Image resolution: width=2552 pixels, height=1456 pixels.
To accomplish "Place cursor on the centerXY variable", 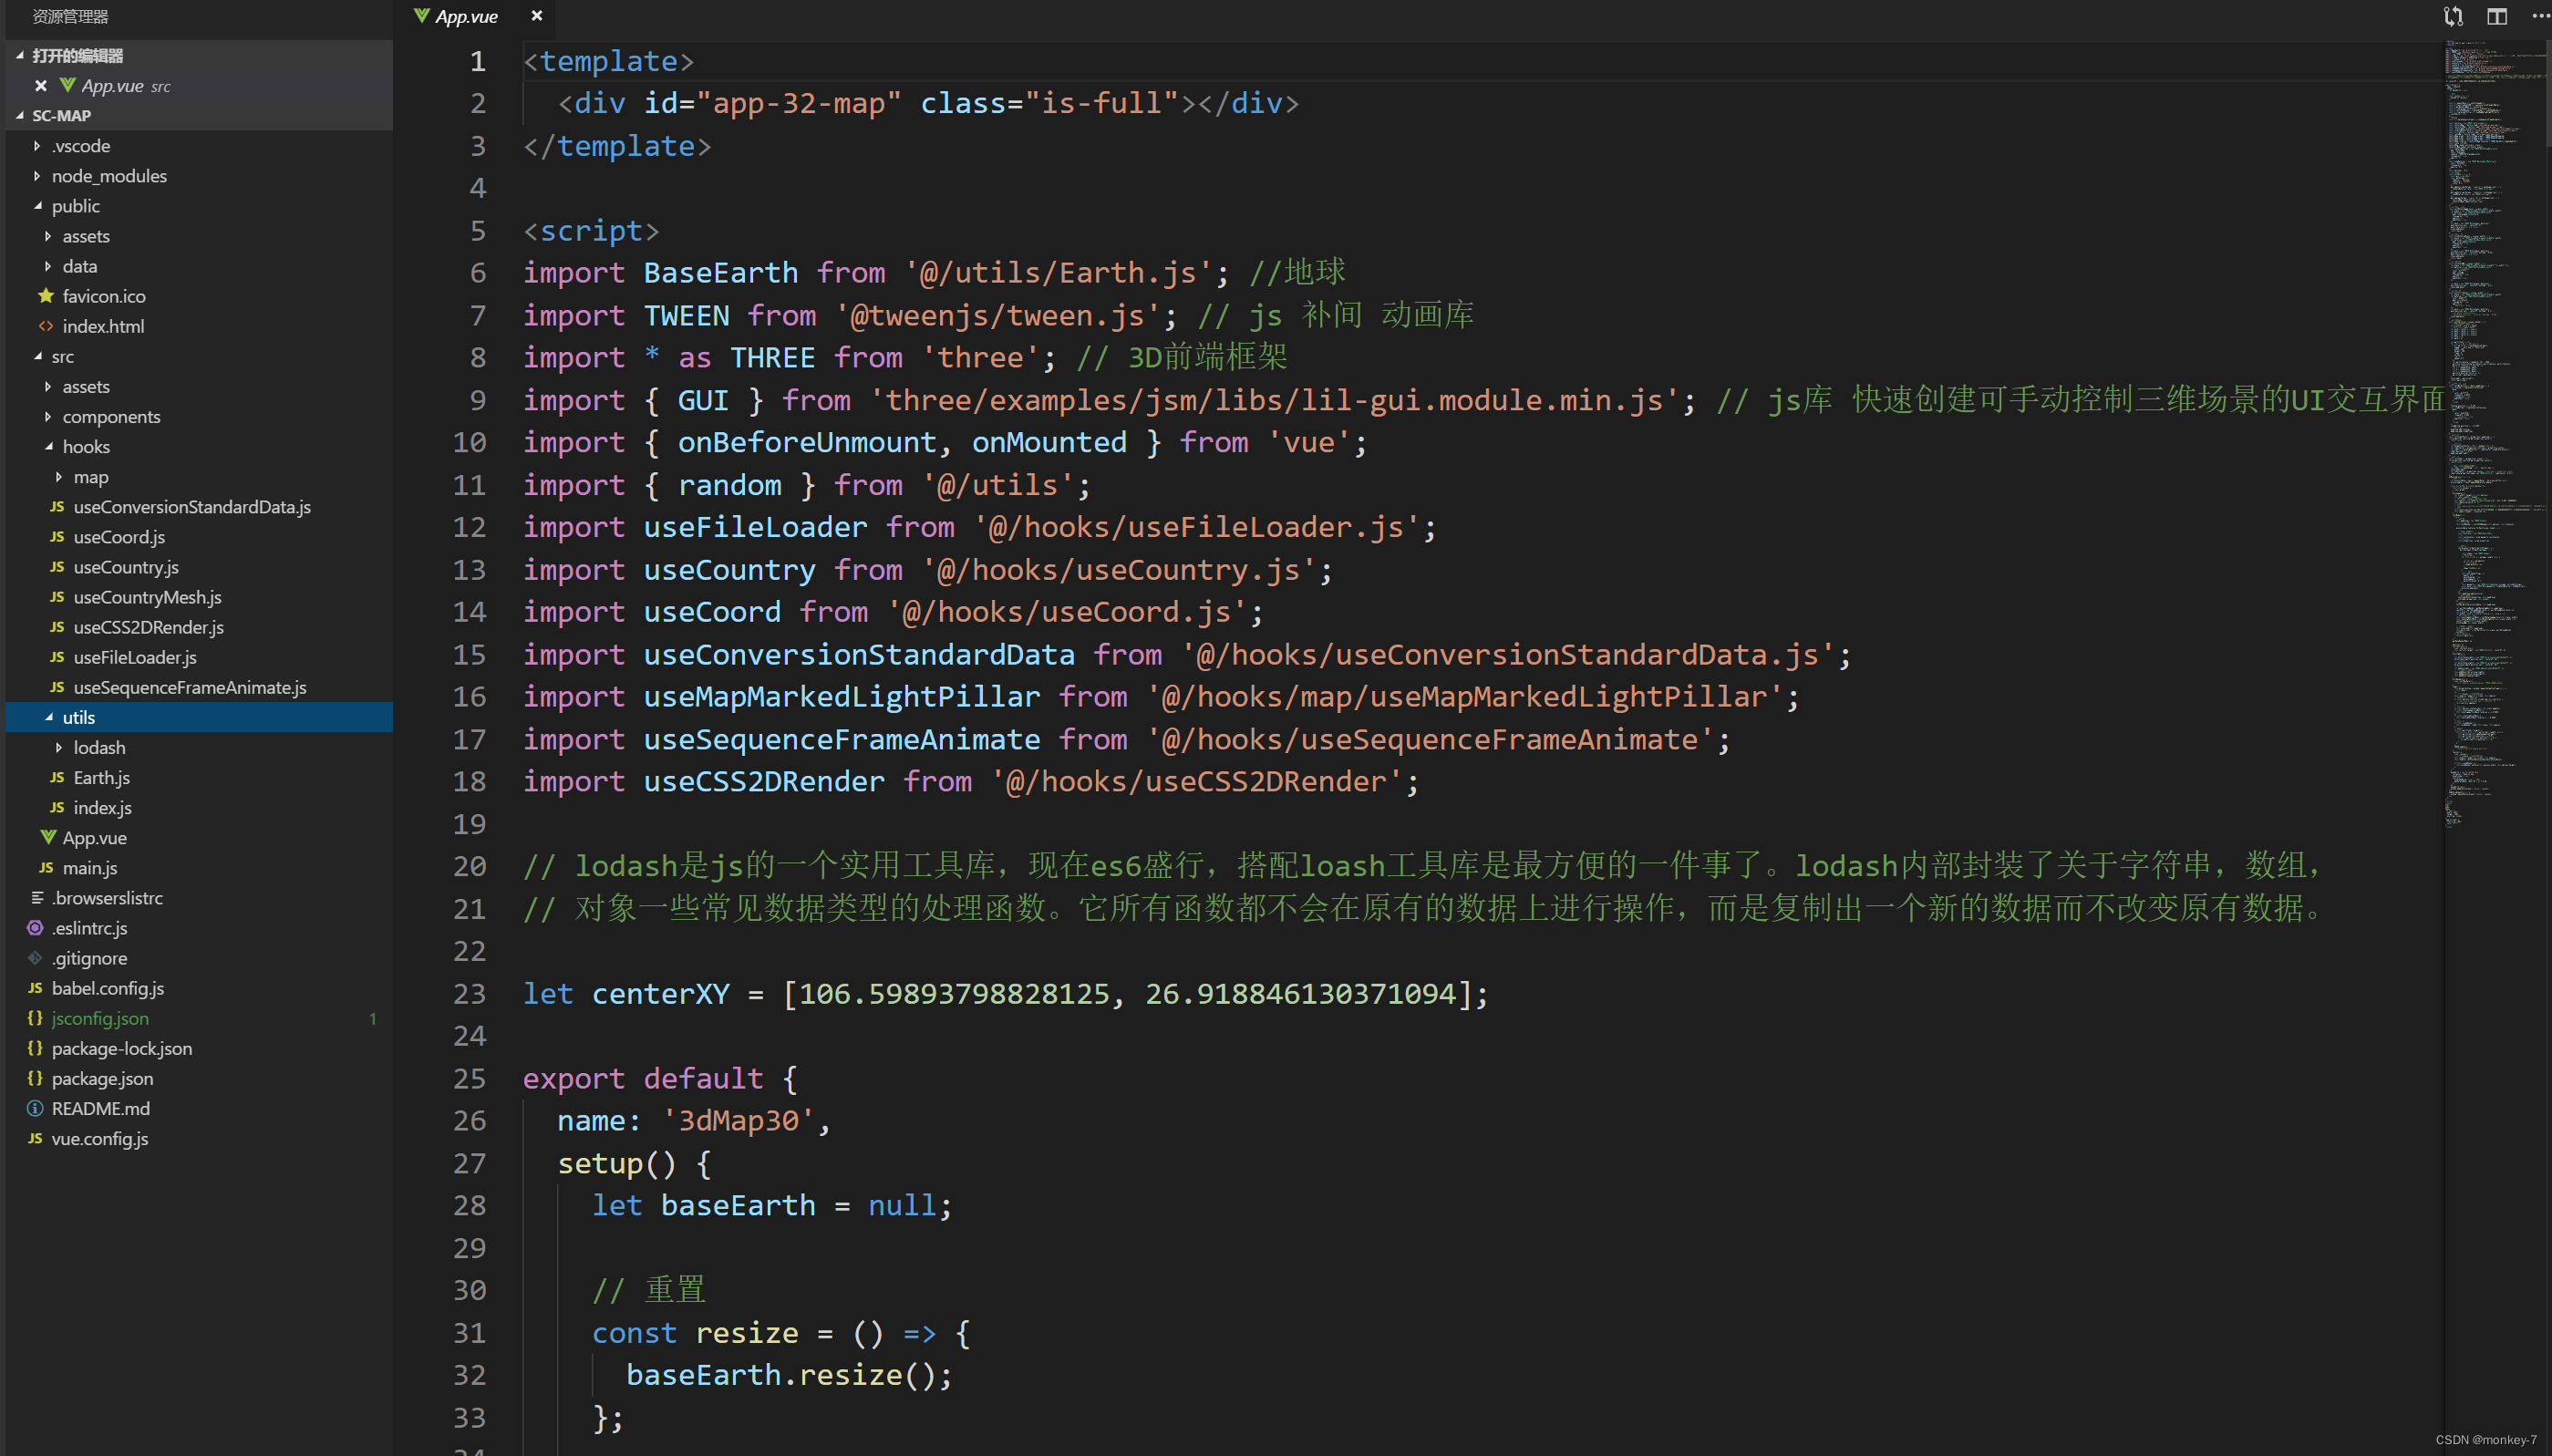I will (x=661, y=994).
